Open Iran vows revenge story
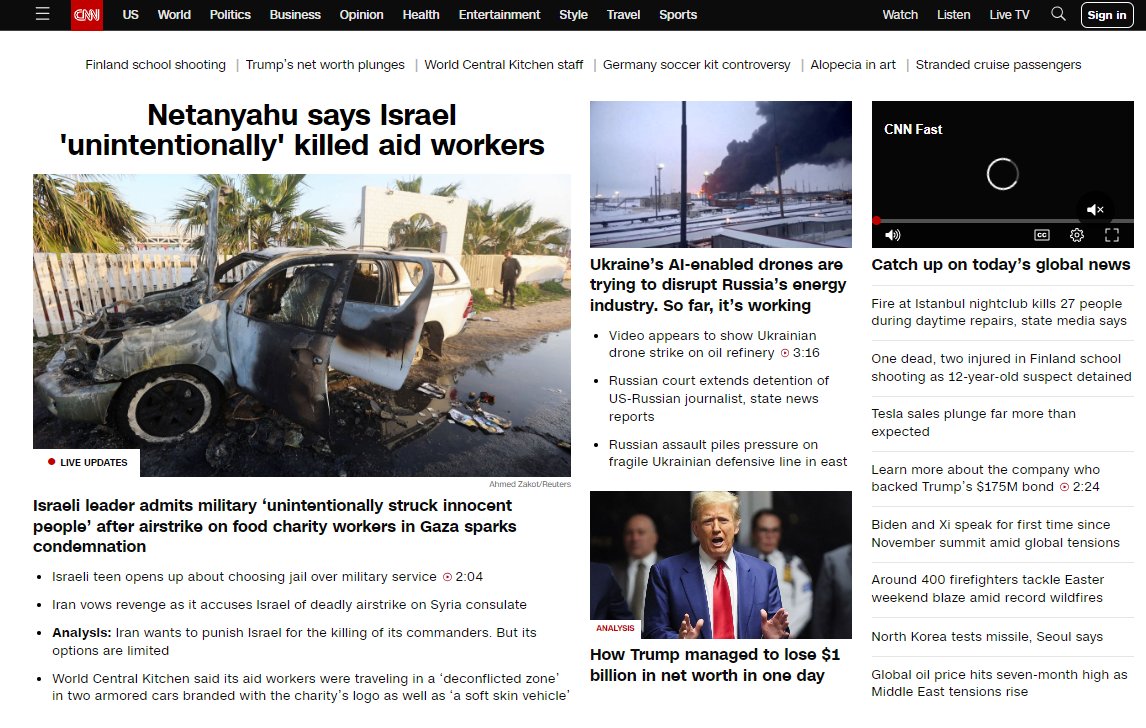1146x728 pixels. (289, 604)
